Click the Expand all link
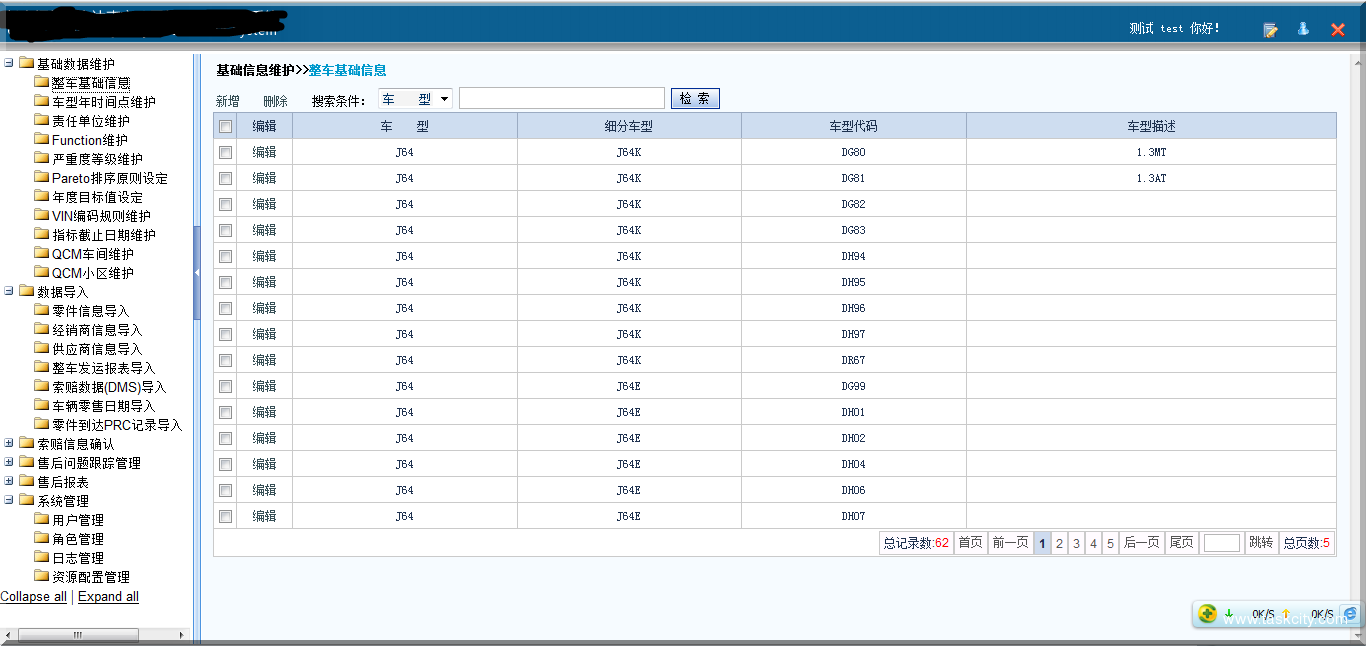 click(108, 597)
